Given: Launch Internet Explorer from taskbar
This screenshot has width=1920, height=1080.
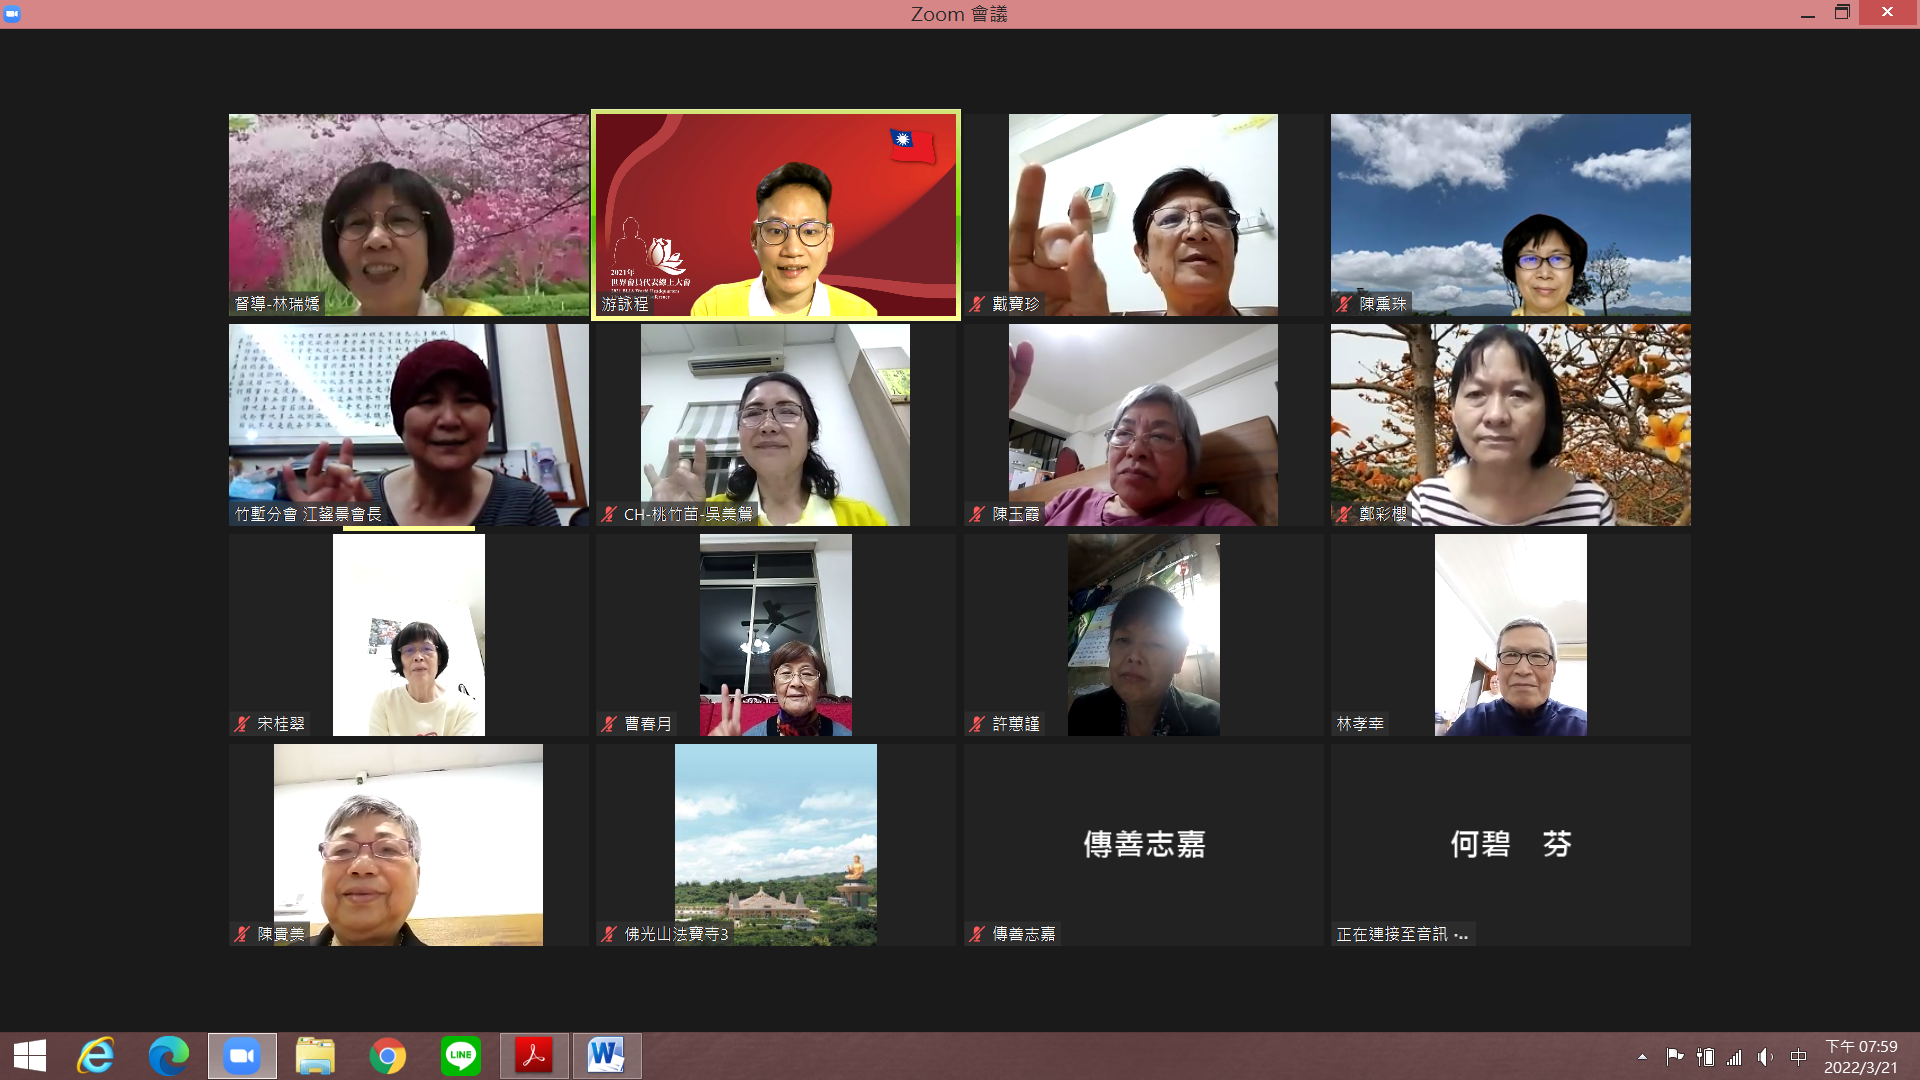Looking at the screenshot, I should click(x=96, y=1056).
